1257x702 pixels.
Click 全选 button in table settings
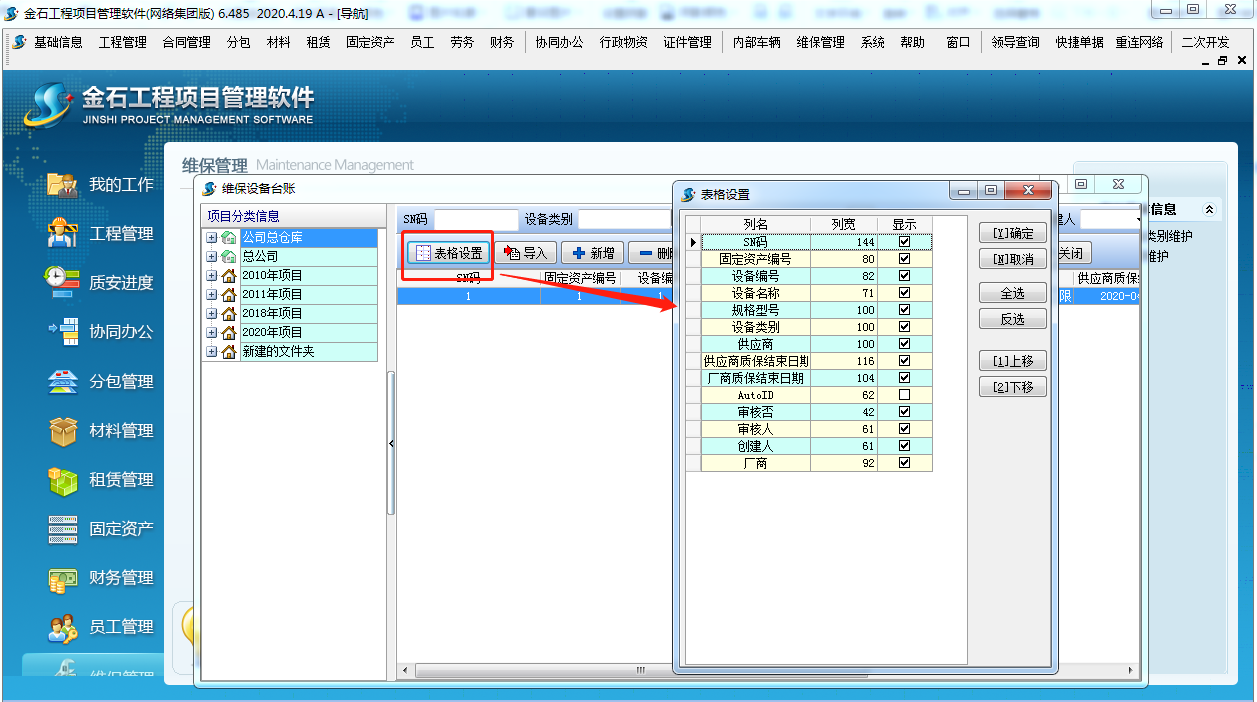click(1012, 293)
